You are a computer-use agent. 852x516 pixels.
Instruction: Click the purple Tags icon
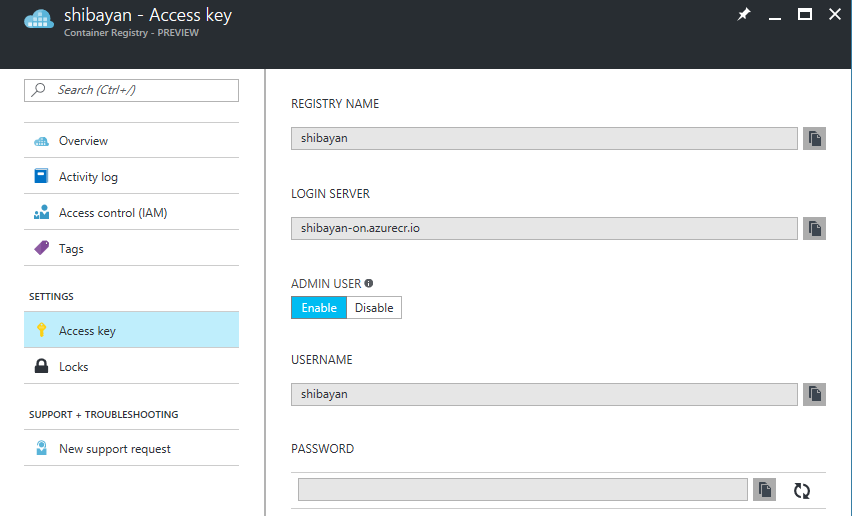tap(41, 248)
